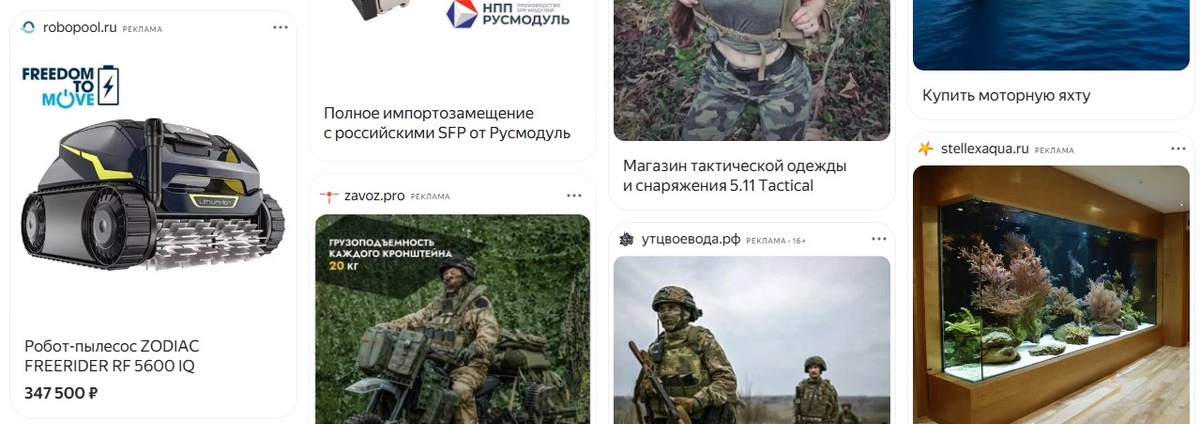
Task: Click the stellexaqua.ru star favicon
Action: coord(925,149)
